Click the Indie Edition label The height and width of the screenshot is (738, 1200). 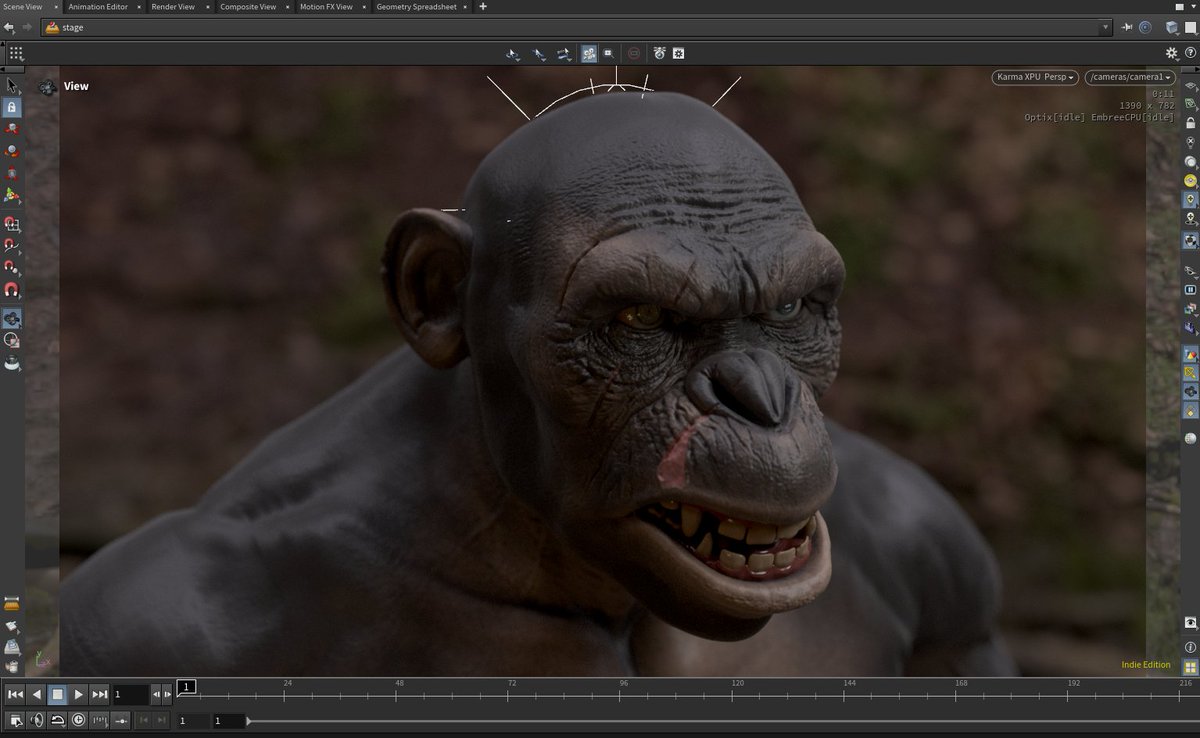coord(1144,664)
